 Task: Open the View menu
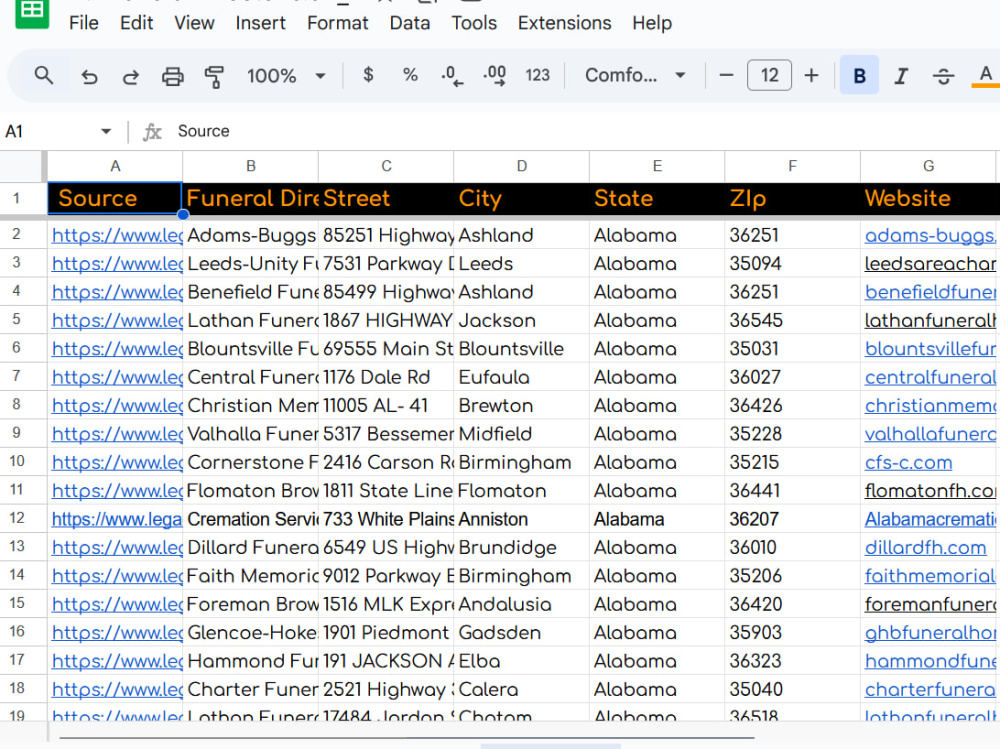[195, 23]
